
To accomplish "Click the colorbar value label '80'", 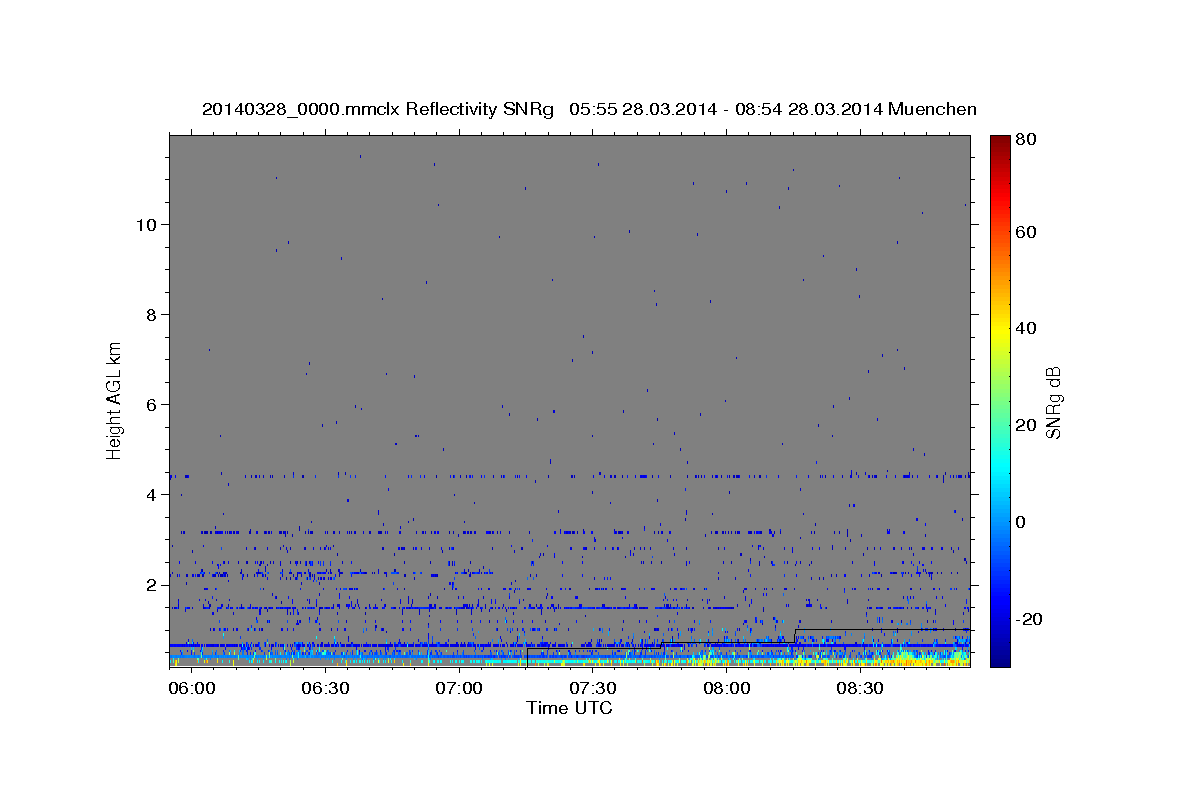I will (1025, 139).
